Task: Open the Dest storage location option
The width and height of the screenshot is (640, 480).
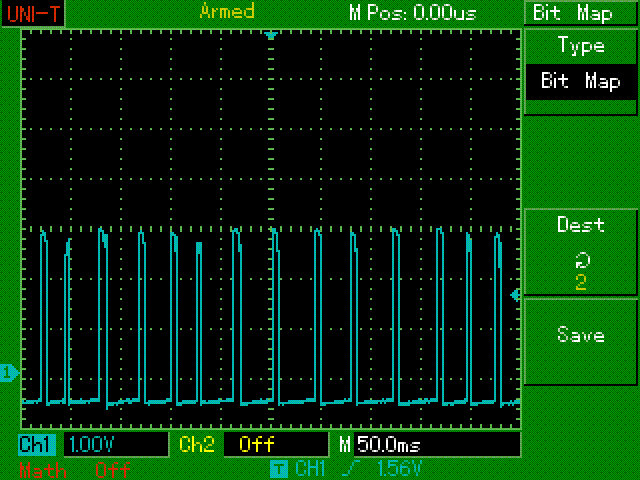Action: (580, 252)
